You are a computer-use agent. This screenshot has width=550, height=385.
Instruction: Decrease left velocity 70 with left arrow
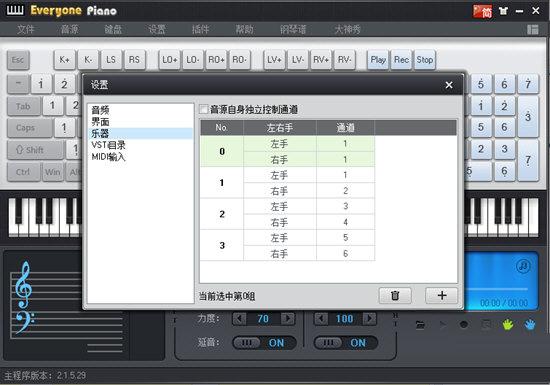point(240,319)
